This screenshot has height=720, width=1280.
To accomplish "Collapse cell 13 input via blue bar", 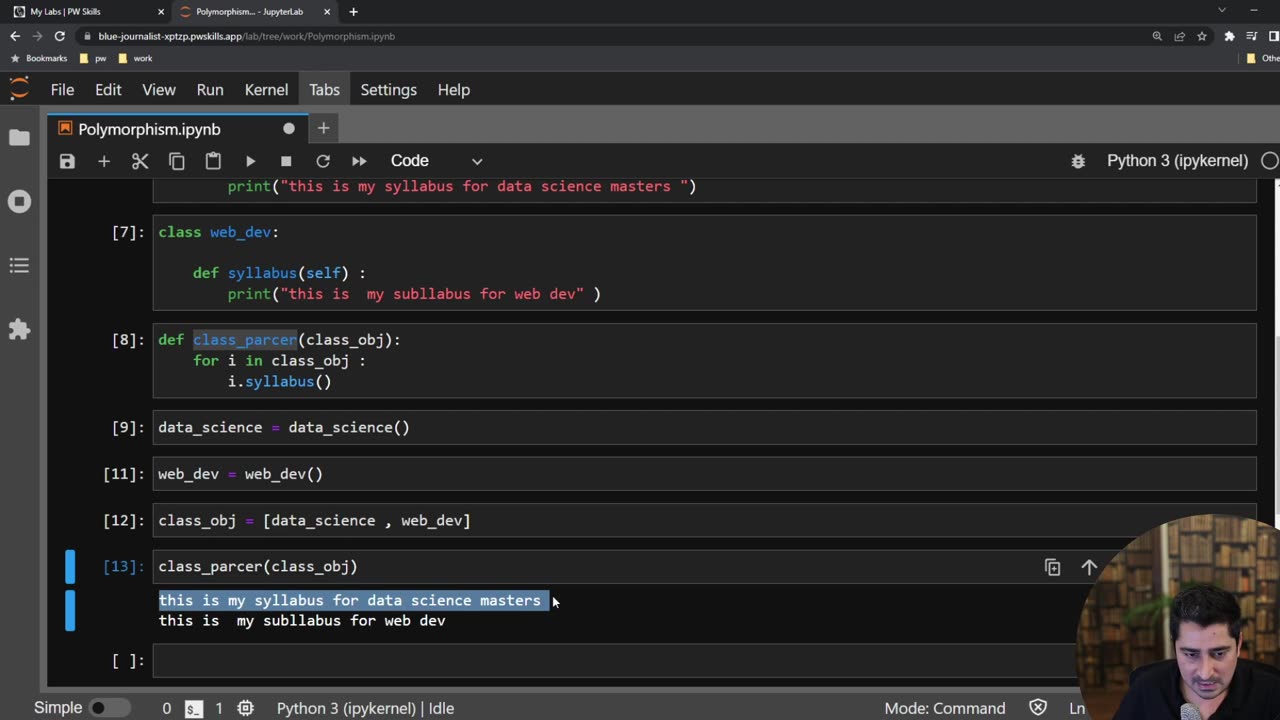I will pyautogui.click(x=70, y=567).
